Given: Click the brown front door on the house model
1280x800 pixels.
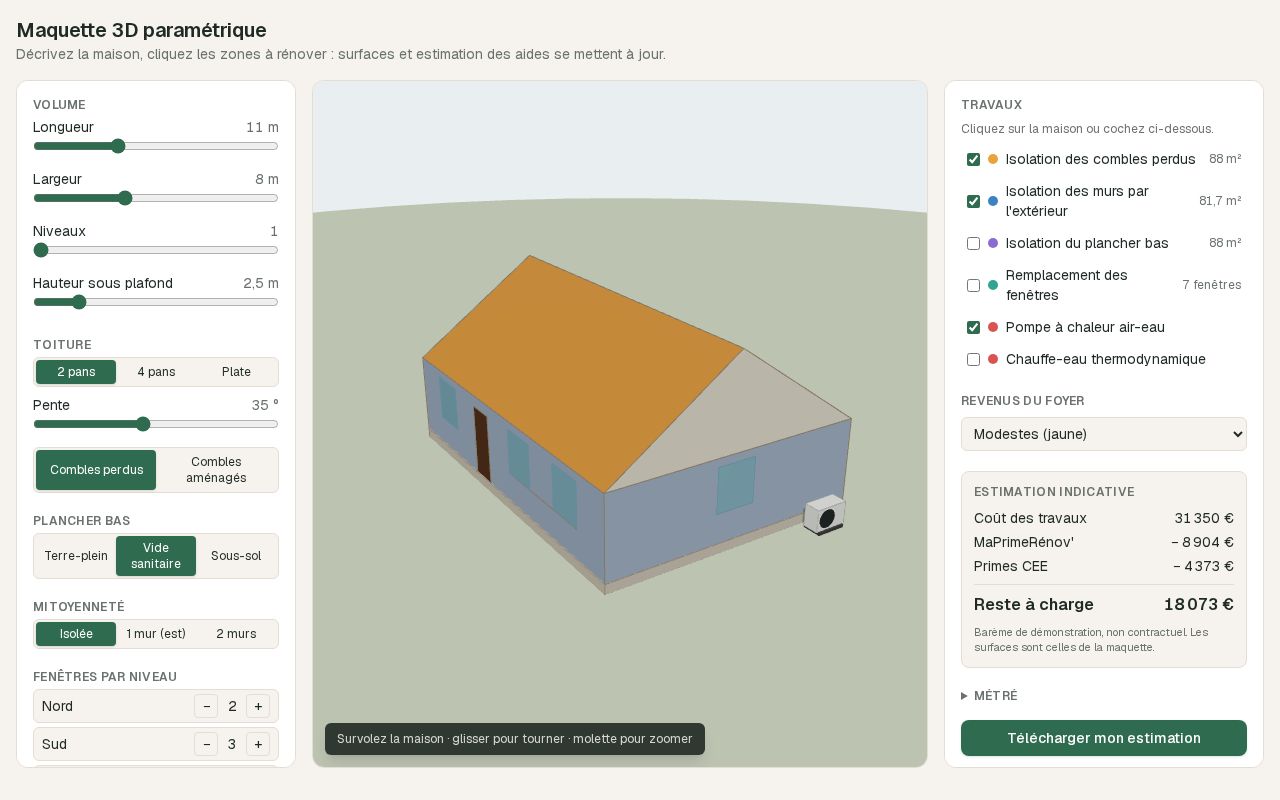Looking at the screenshot, I should (x=482, y=444).
